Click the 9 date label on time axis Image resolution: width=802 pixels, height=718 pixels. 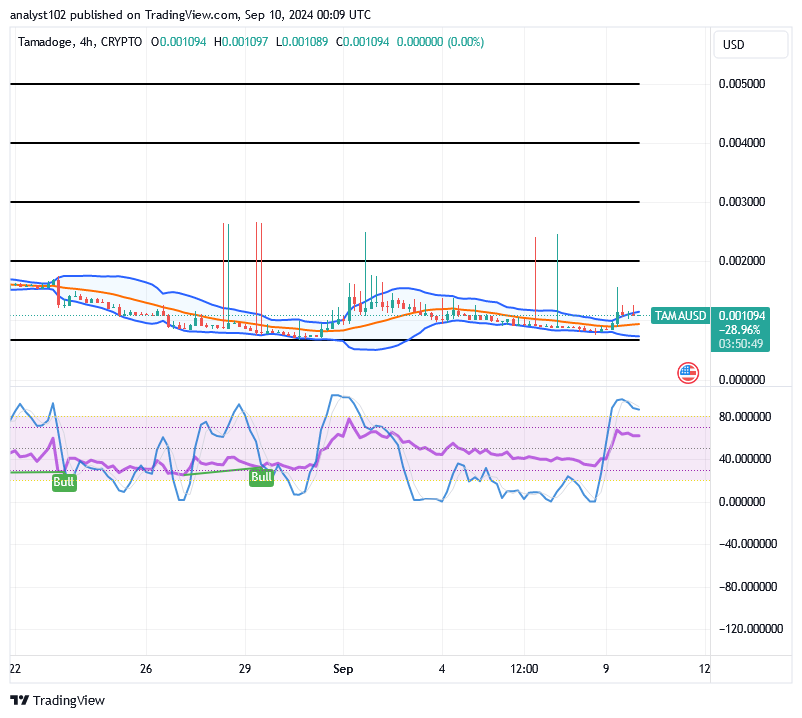606,669
